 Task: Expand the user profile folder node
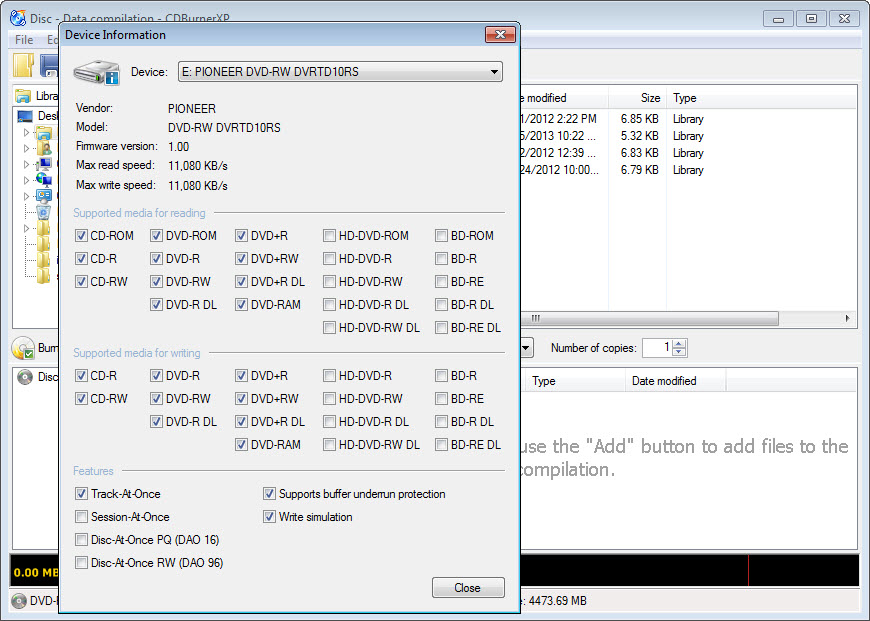point(26,148)
